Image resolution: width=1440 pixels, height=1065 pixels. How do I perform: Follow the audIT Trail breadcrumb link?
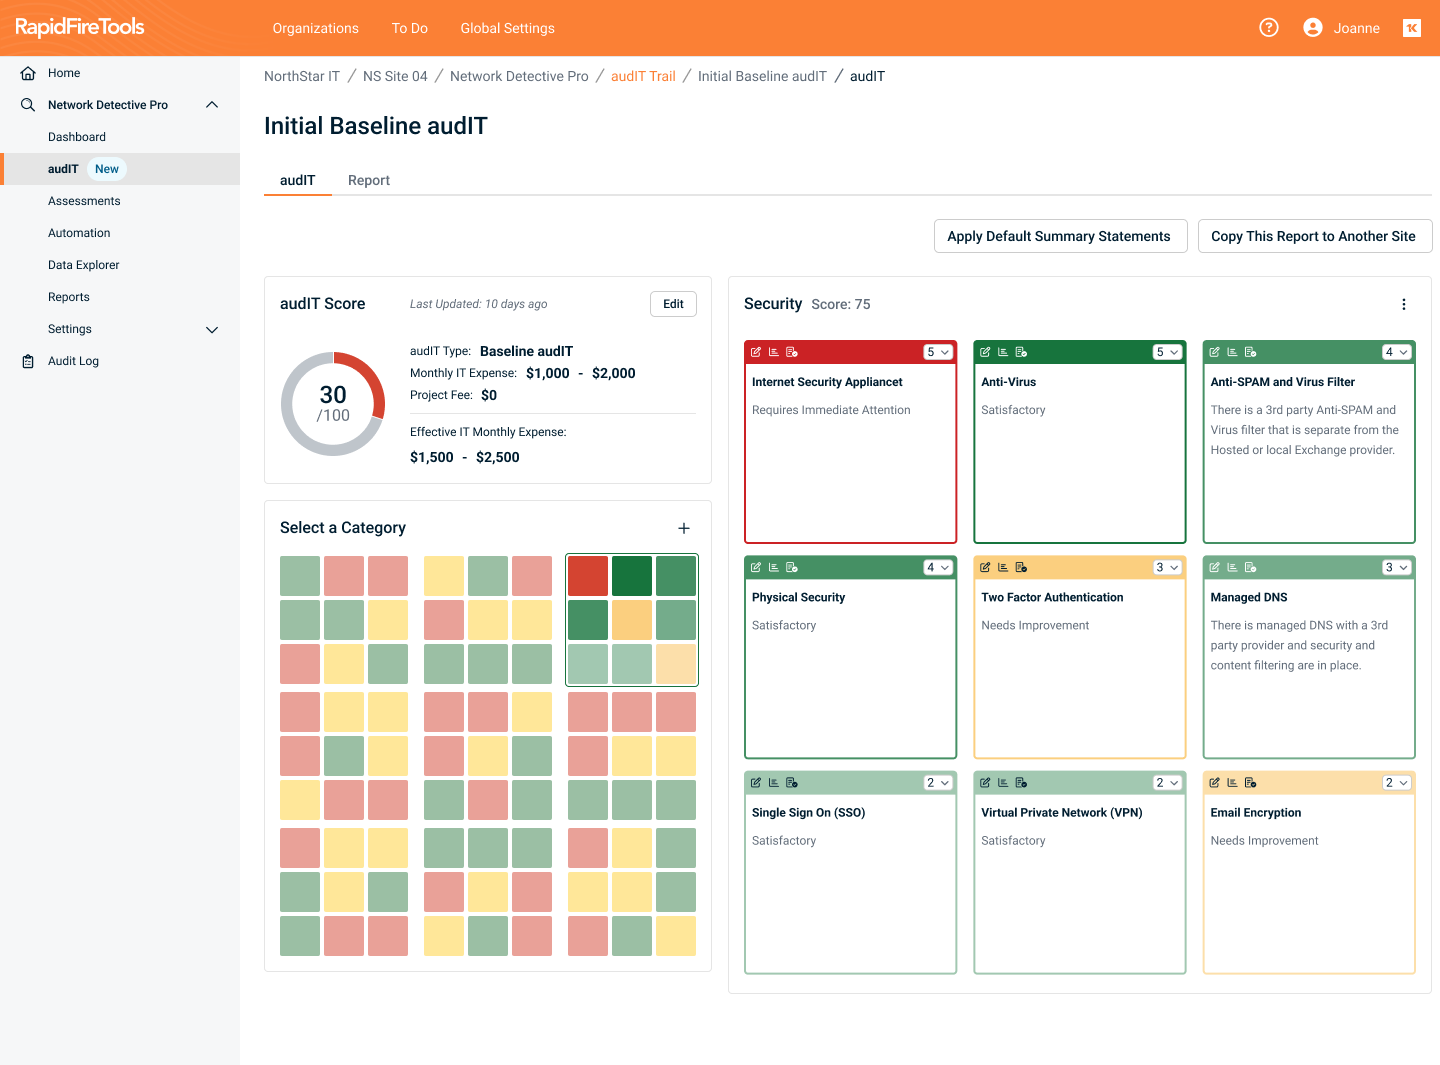pyautogui.click(x=643, y=76)
